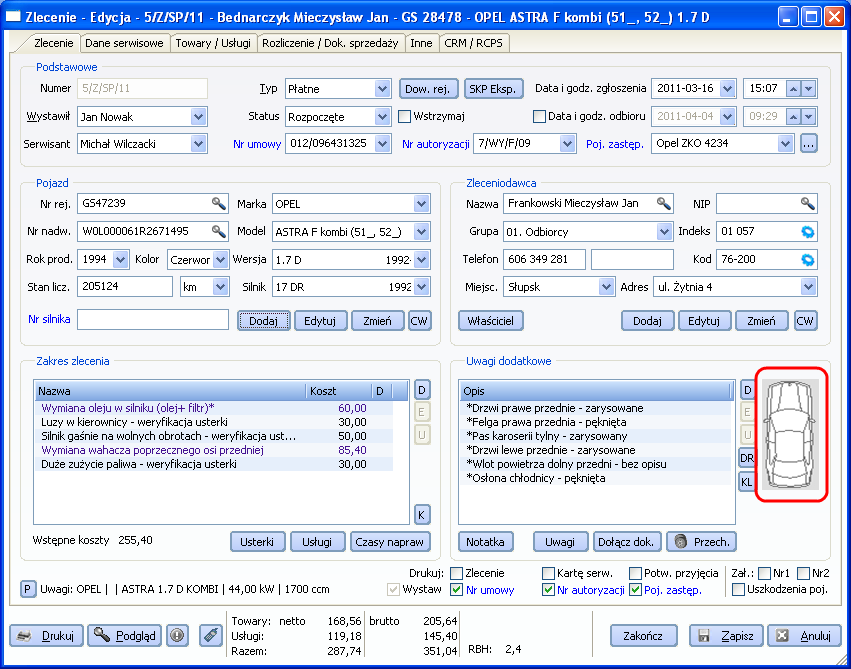Image resolution: width=851 pixels, height=669 pixels.
Task: Check the Zał. Nr1 checkbox
Action: click(765, 574)
